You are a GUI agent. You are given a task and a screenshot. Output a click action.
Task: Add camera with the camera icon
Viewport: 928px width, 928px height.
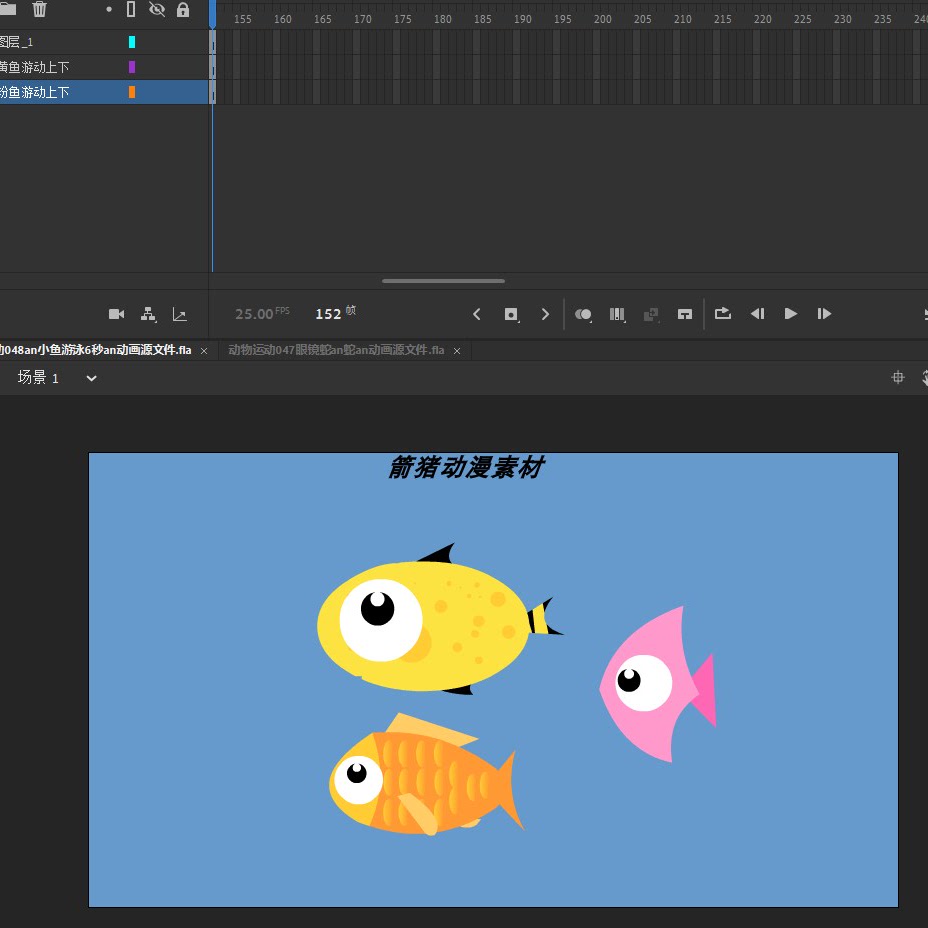(x=117, y=314)
